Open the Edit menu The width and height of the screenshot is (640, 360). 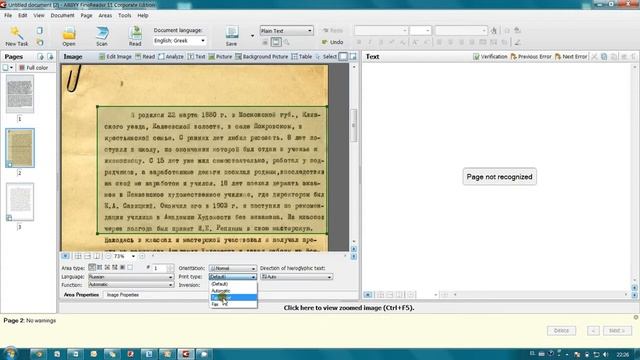(23, 16)
